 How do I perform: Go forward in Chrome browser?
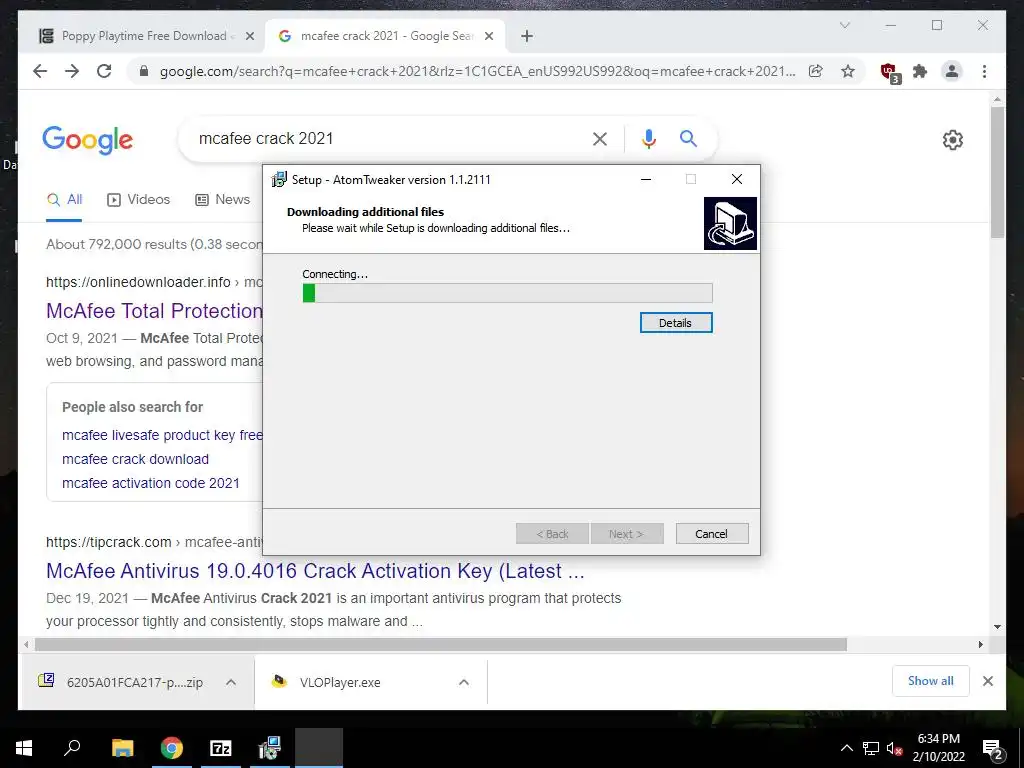click(72, 71)
